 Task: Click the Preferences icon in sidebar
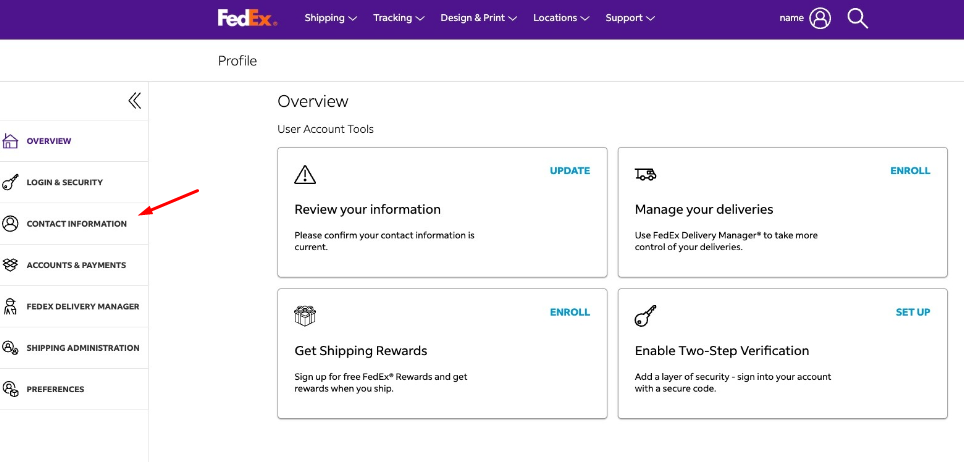(x=11, y=389)
